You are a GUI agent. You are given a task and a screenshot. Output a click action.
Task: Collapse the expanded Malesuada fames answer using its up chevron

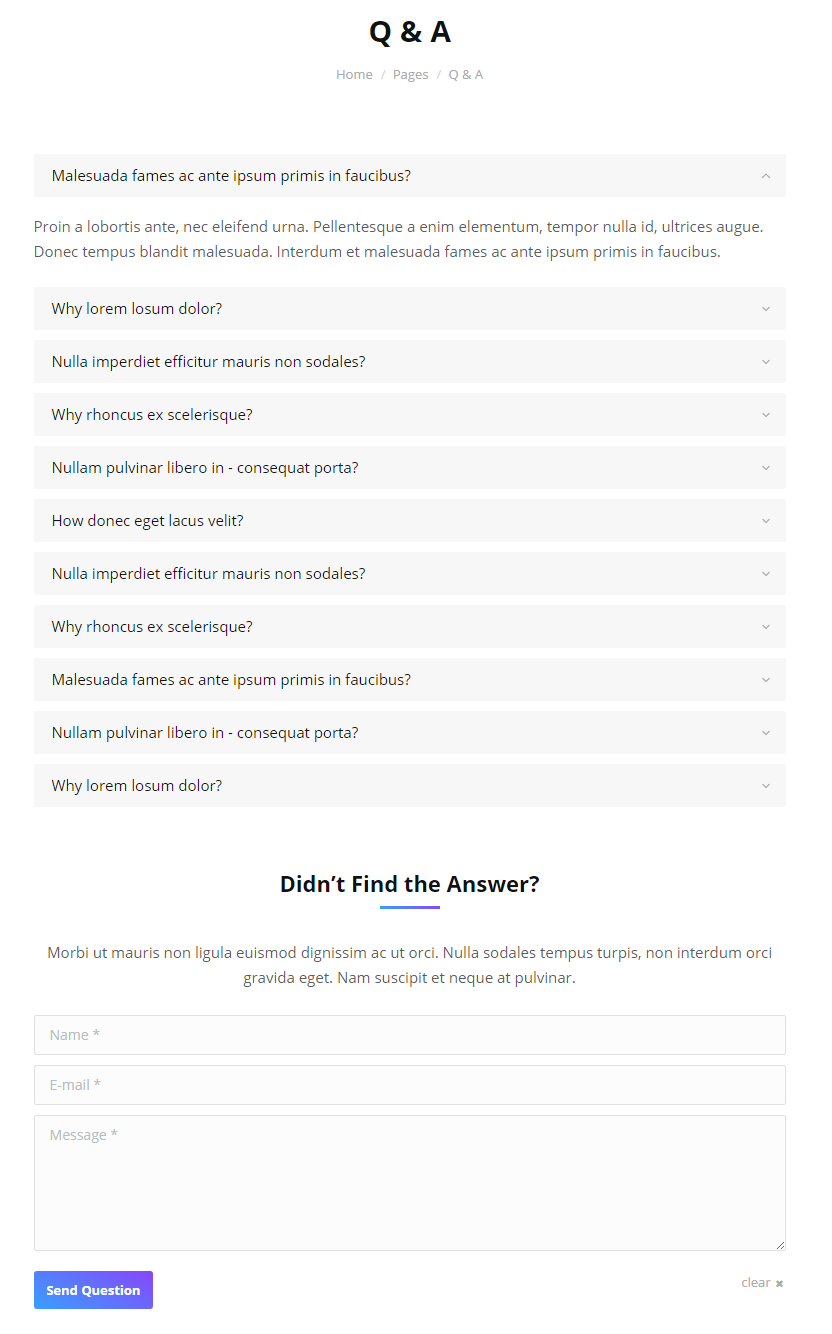(765, 176)
